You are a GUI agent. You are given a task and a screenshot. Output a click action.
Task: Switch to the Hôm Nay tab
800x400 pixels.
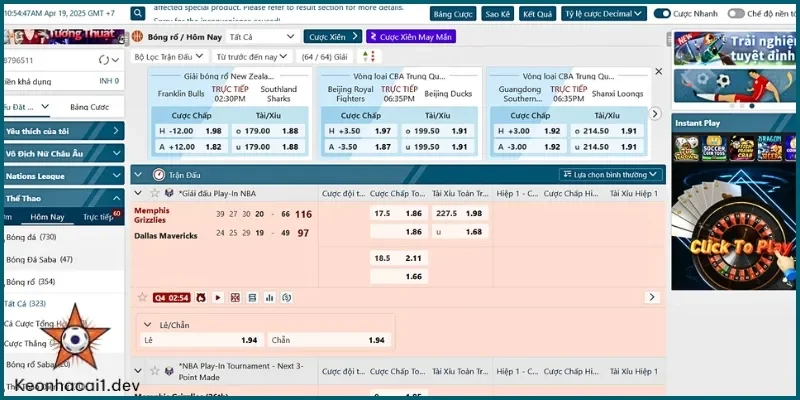(47, 217)
